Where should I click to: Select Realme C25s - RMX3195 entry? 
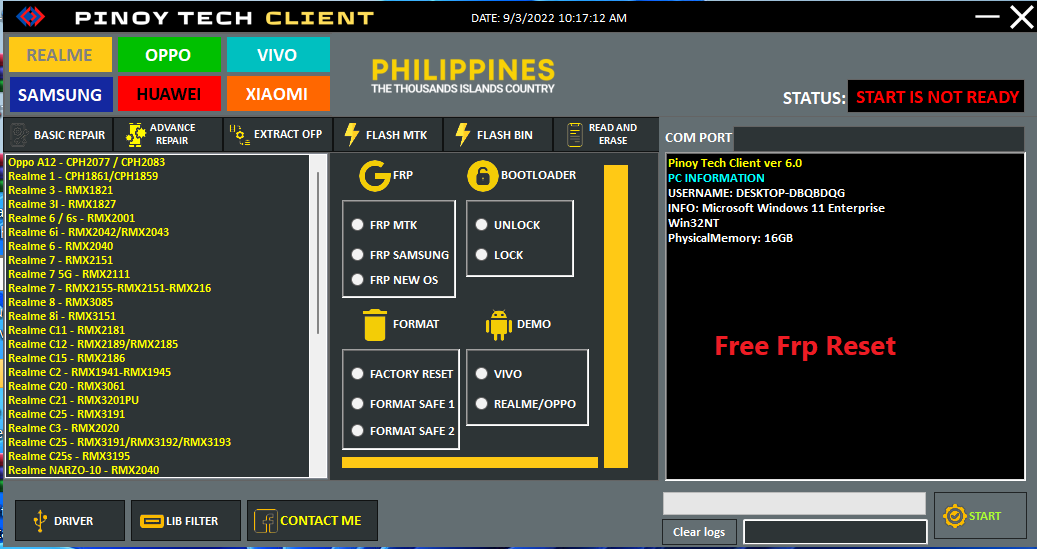coord(69,456)
